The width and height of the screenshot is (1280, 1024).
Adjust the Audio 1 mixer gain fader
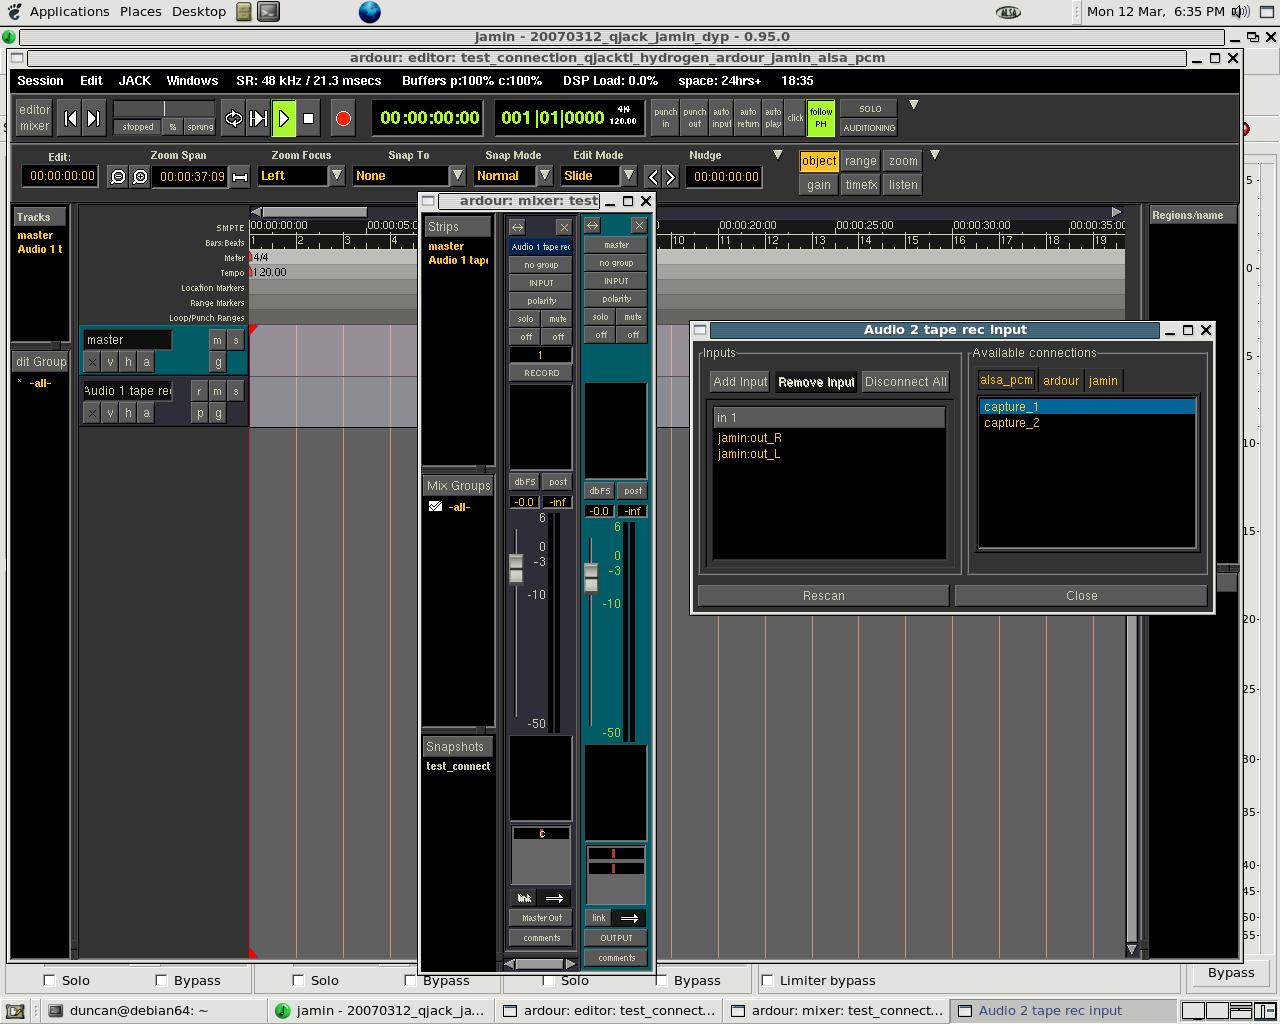[516, 567]
